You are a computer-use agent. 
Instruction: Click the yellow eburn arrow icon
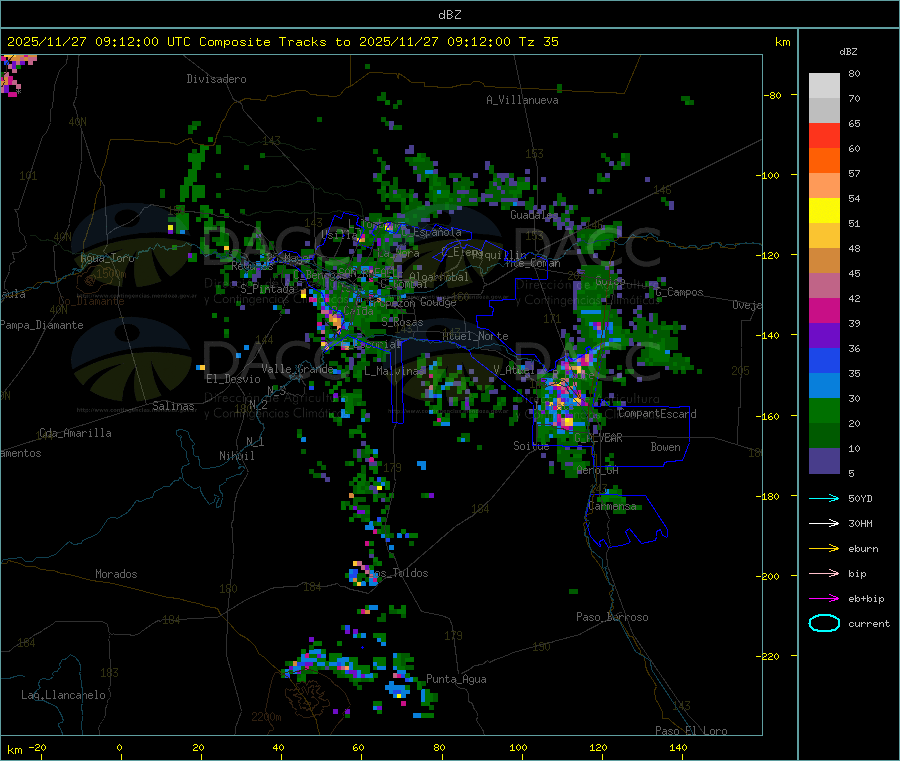click(824, 549)
